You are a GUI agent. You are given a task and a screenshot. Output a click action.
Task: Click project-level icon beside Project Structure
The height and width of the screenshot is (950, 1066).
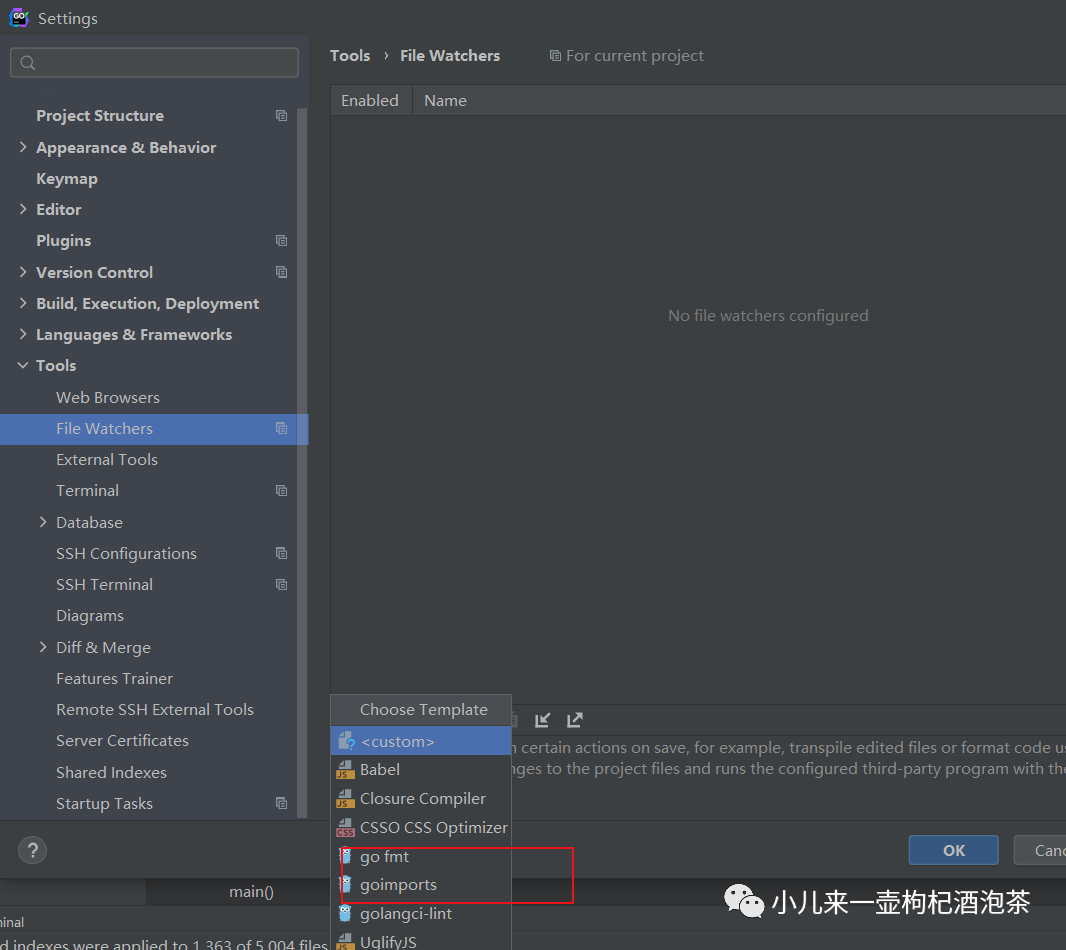coord(281,116)
